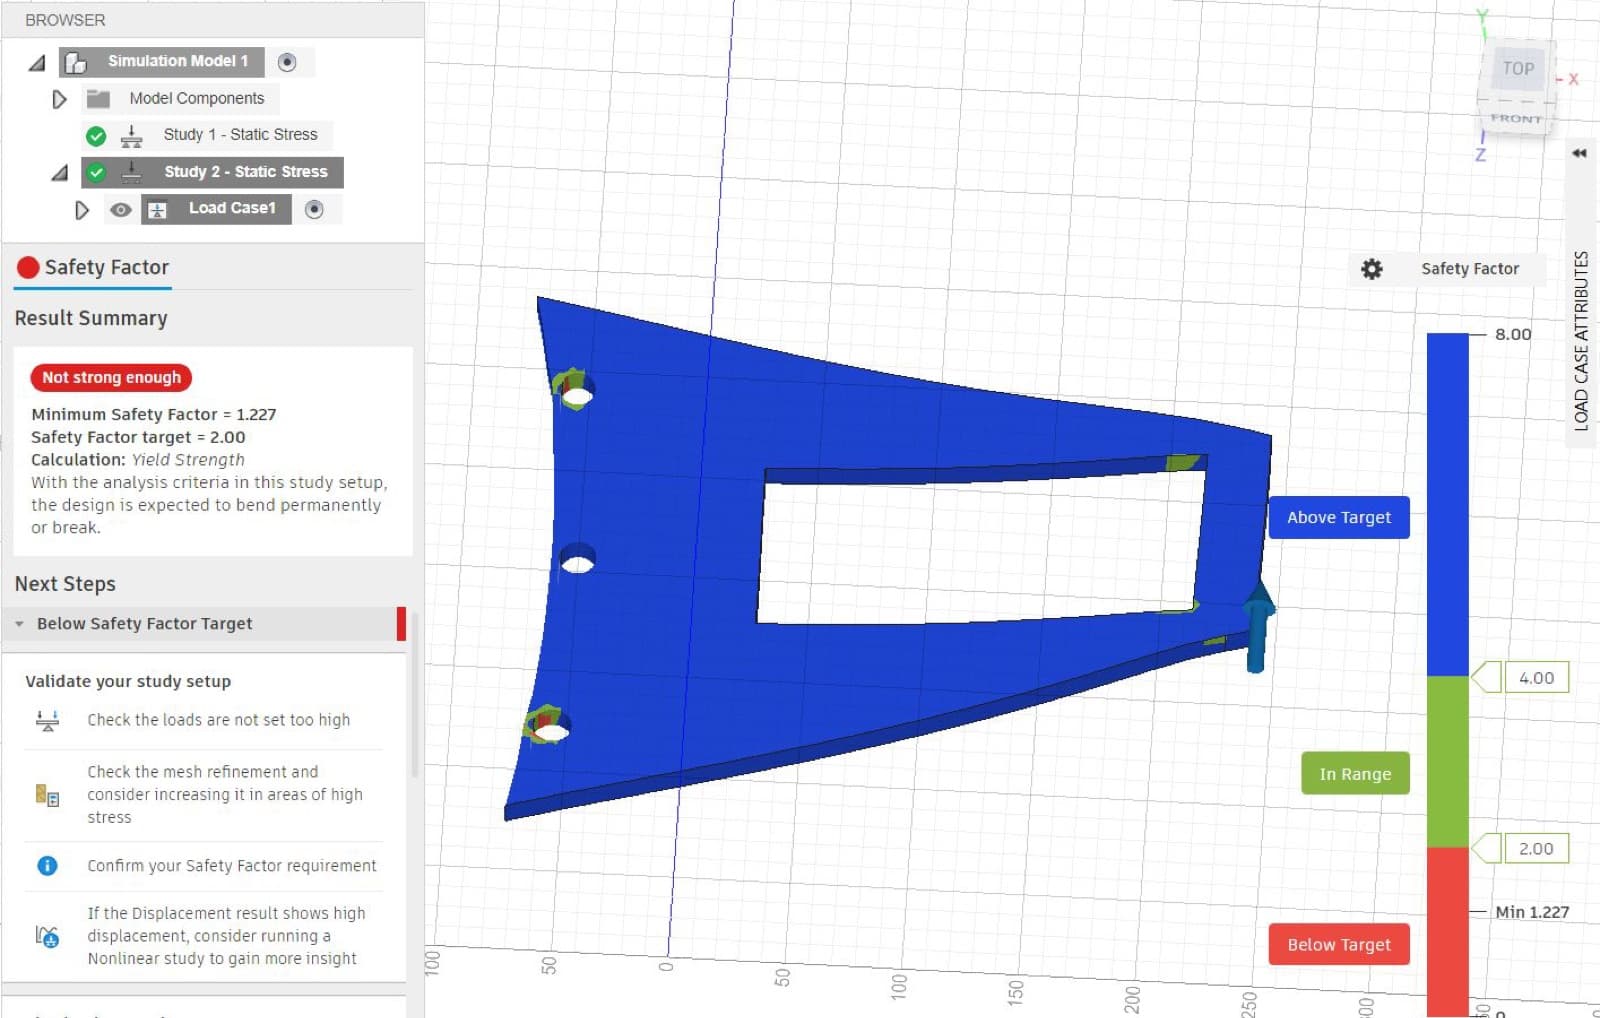This screenshot has width=1600, height=1018.
Task: Click the TOP face of view cube
Action: (1518, 69)
